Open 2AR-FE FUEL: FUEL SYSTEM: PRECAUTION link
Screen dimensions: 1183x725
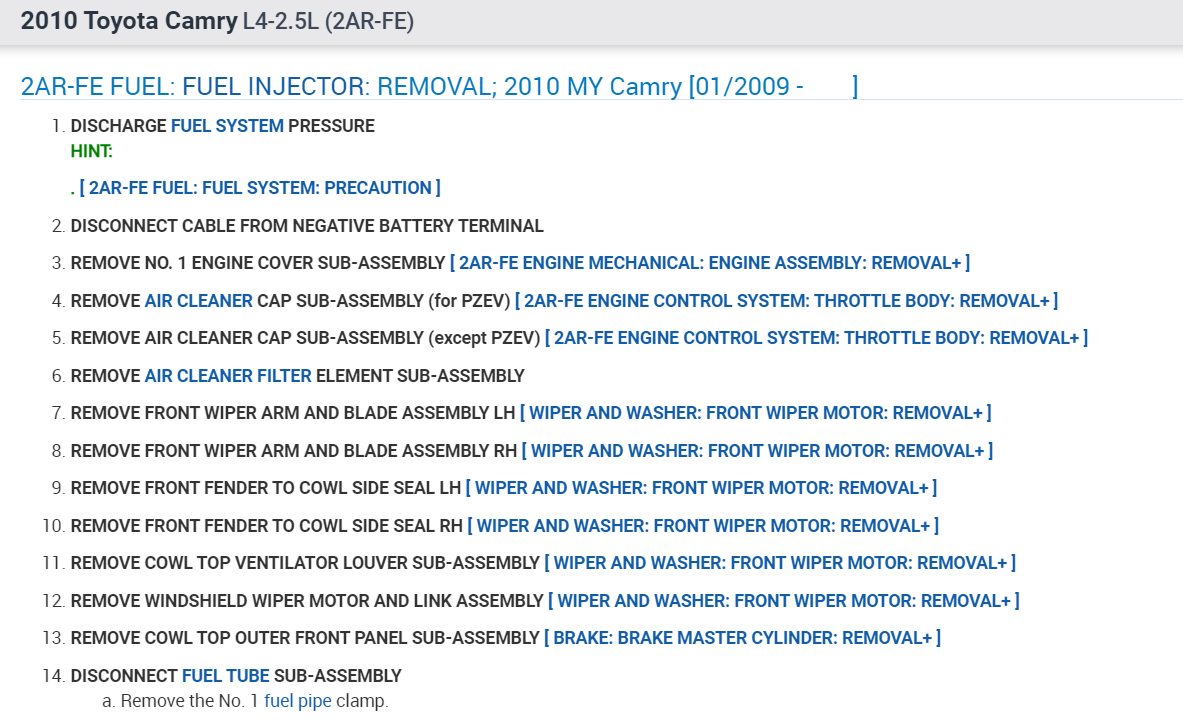[260, 188]
